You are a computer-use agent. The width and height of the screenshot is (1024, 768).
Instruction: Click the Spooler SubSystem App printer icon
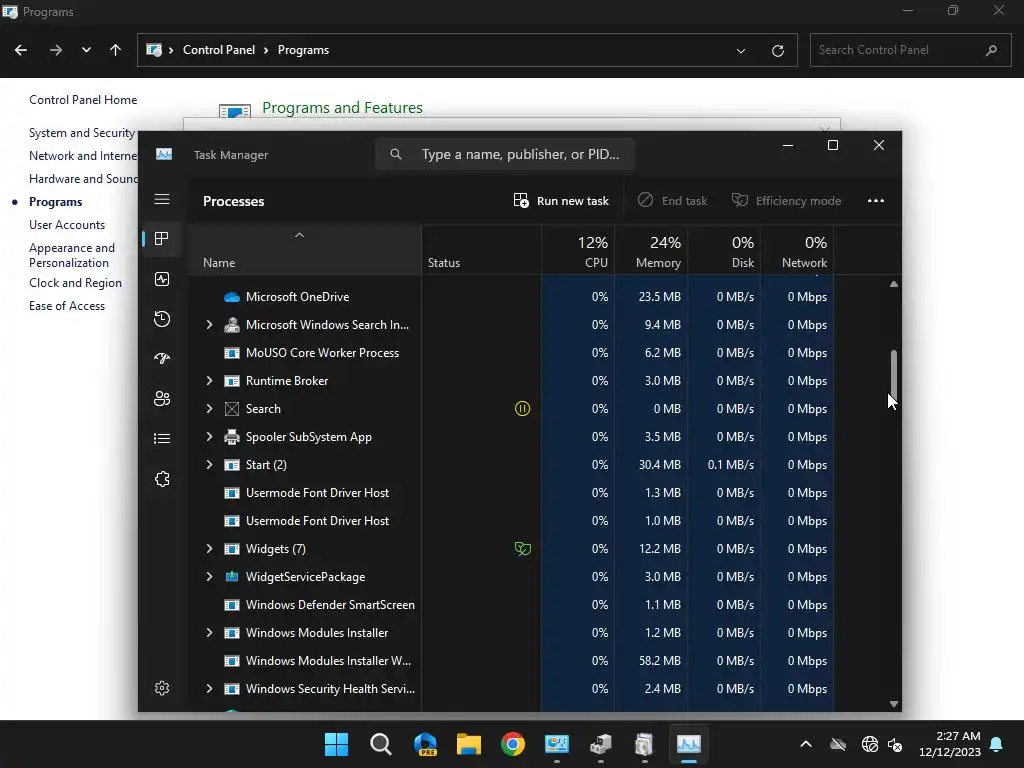click(232, 436)
